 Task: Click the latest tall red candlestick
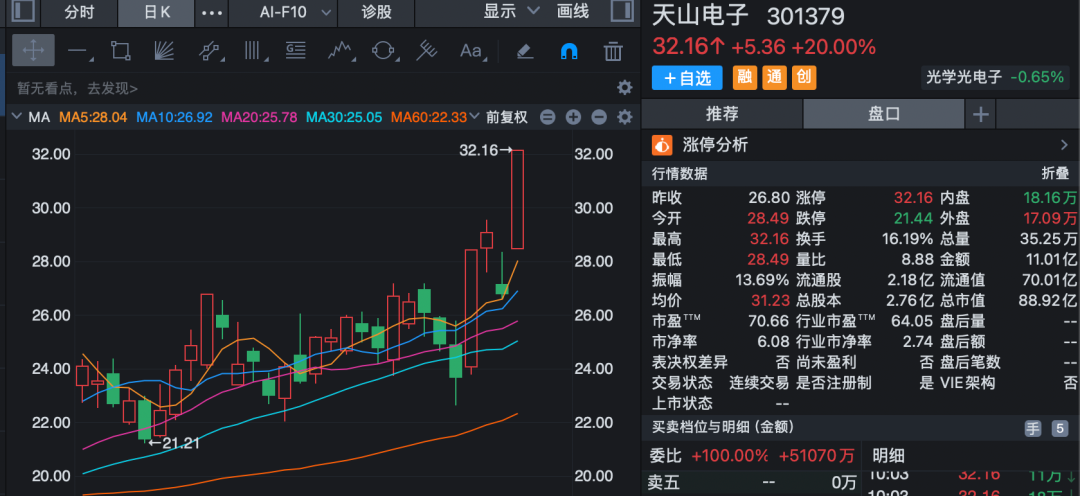coord(517,199)
